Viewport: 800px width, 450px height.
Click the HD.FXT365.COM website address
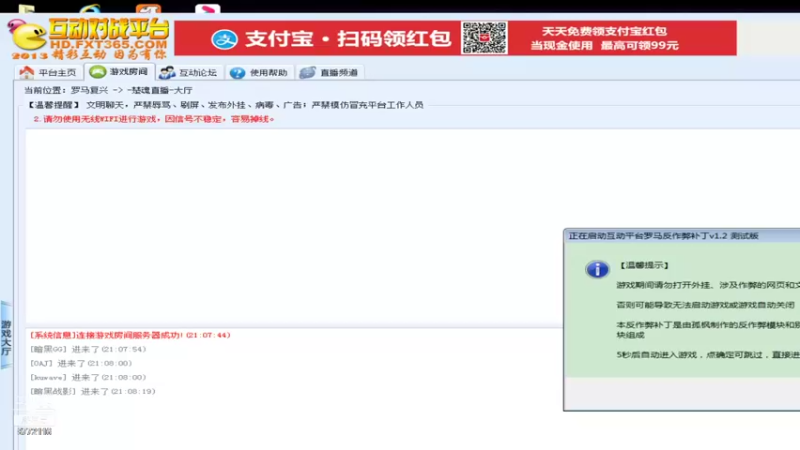(109, 45)
